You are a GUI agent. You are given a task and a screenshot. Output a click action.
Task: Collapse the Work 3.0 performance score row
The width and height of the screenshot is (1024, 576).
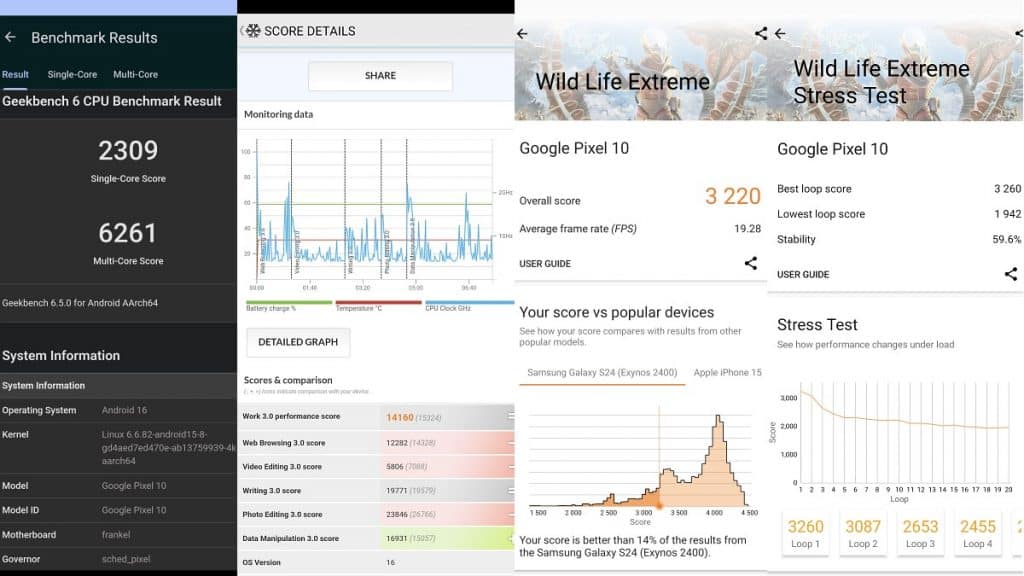510,416
